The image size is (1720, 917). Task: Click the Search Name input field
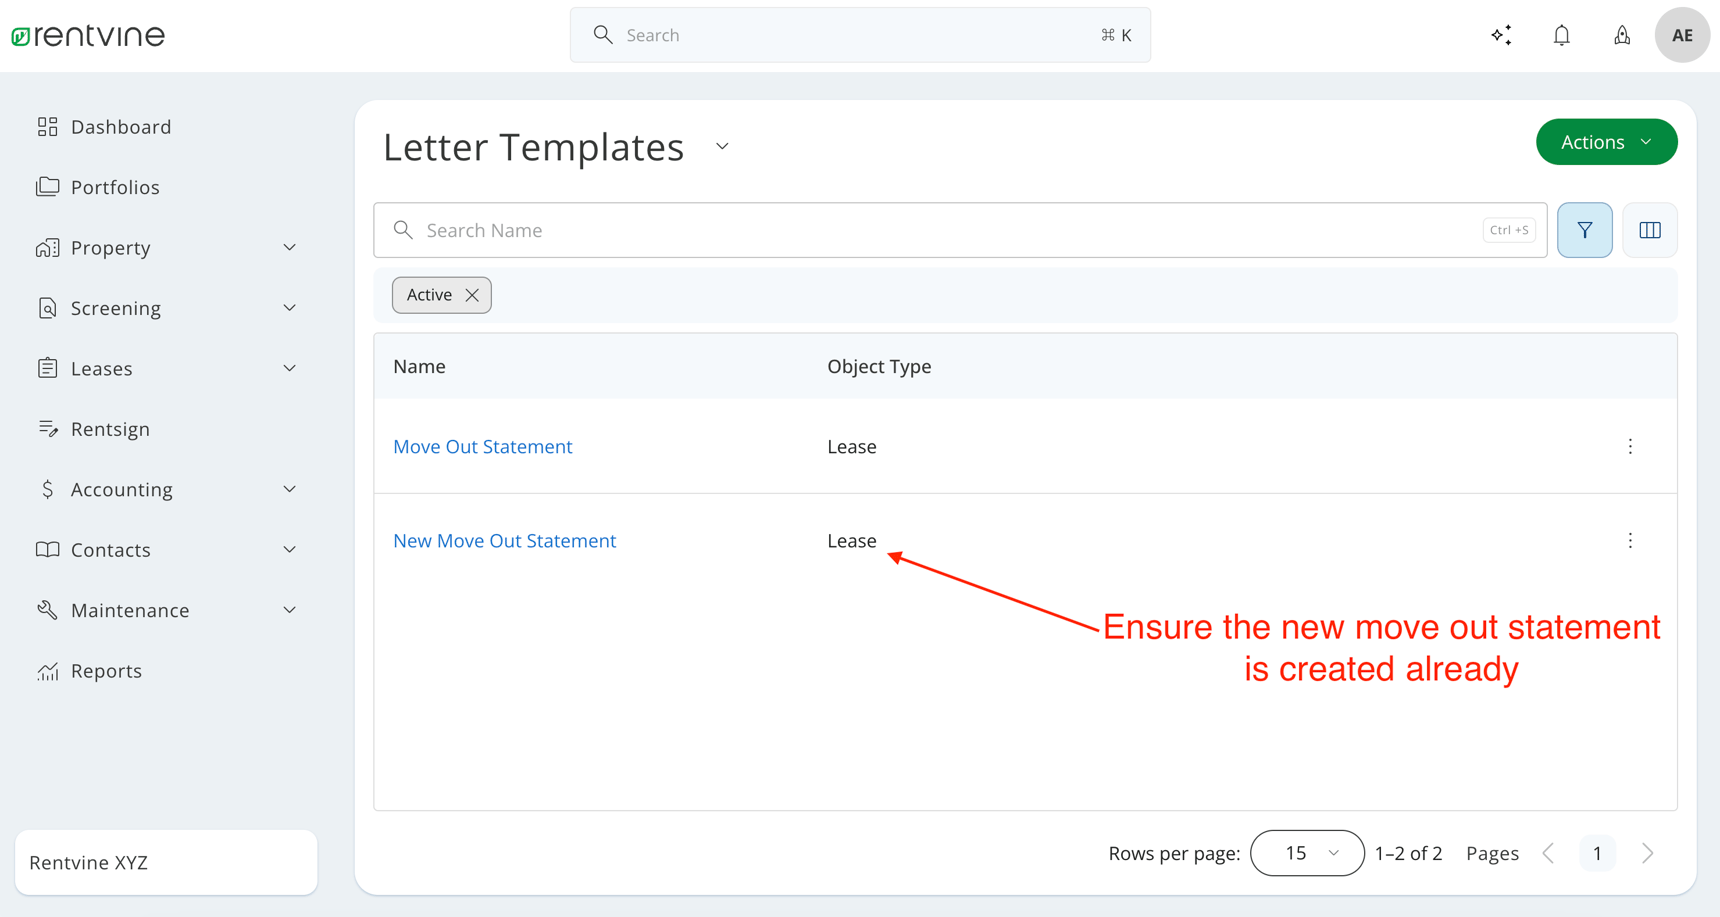(x=940, y=230)
